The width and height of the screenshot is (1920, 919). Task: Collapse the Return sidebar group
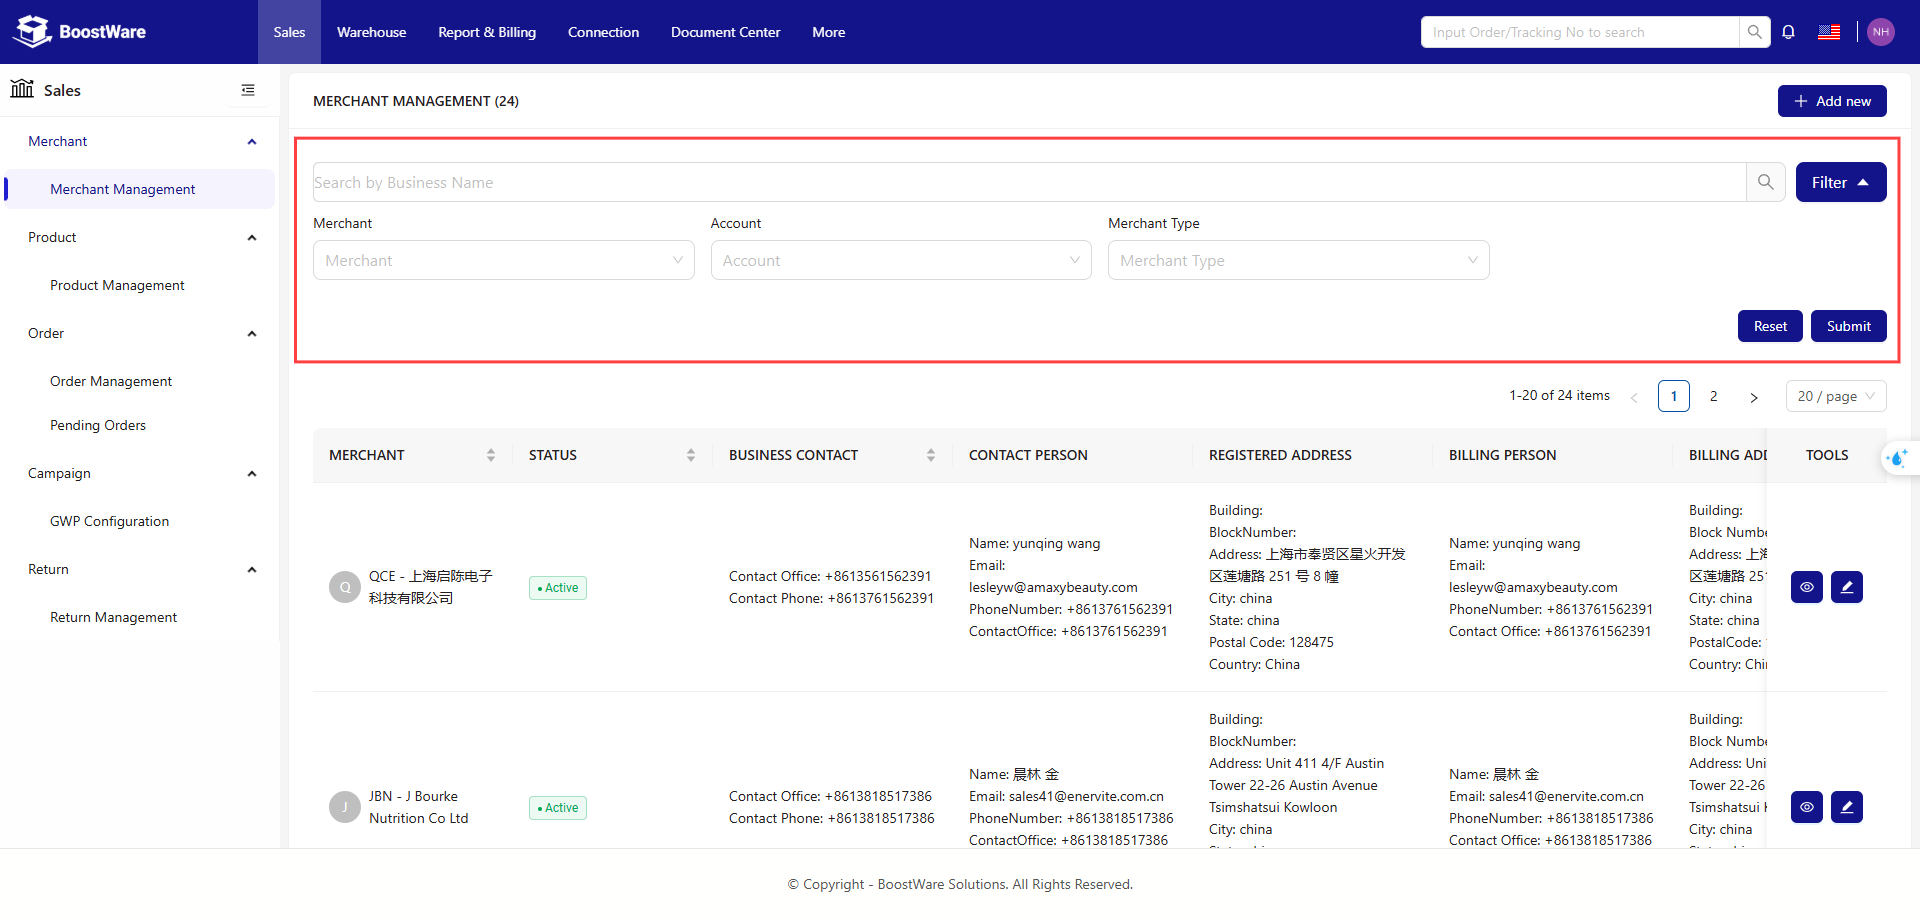coord(252,569)
